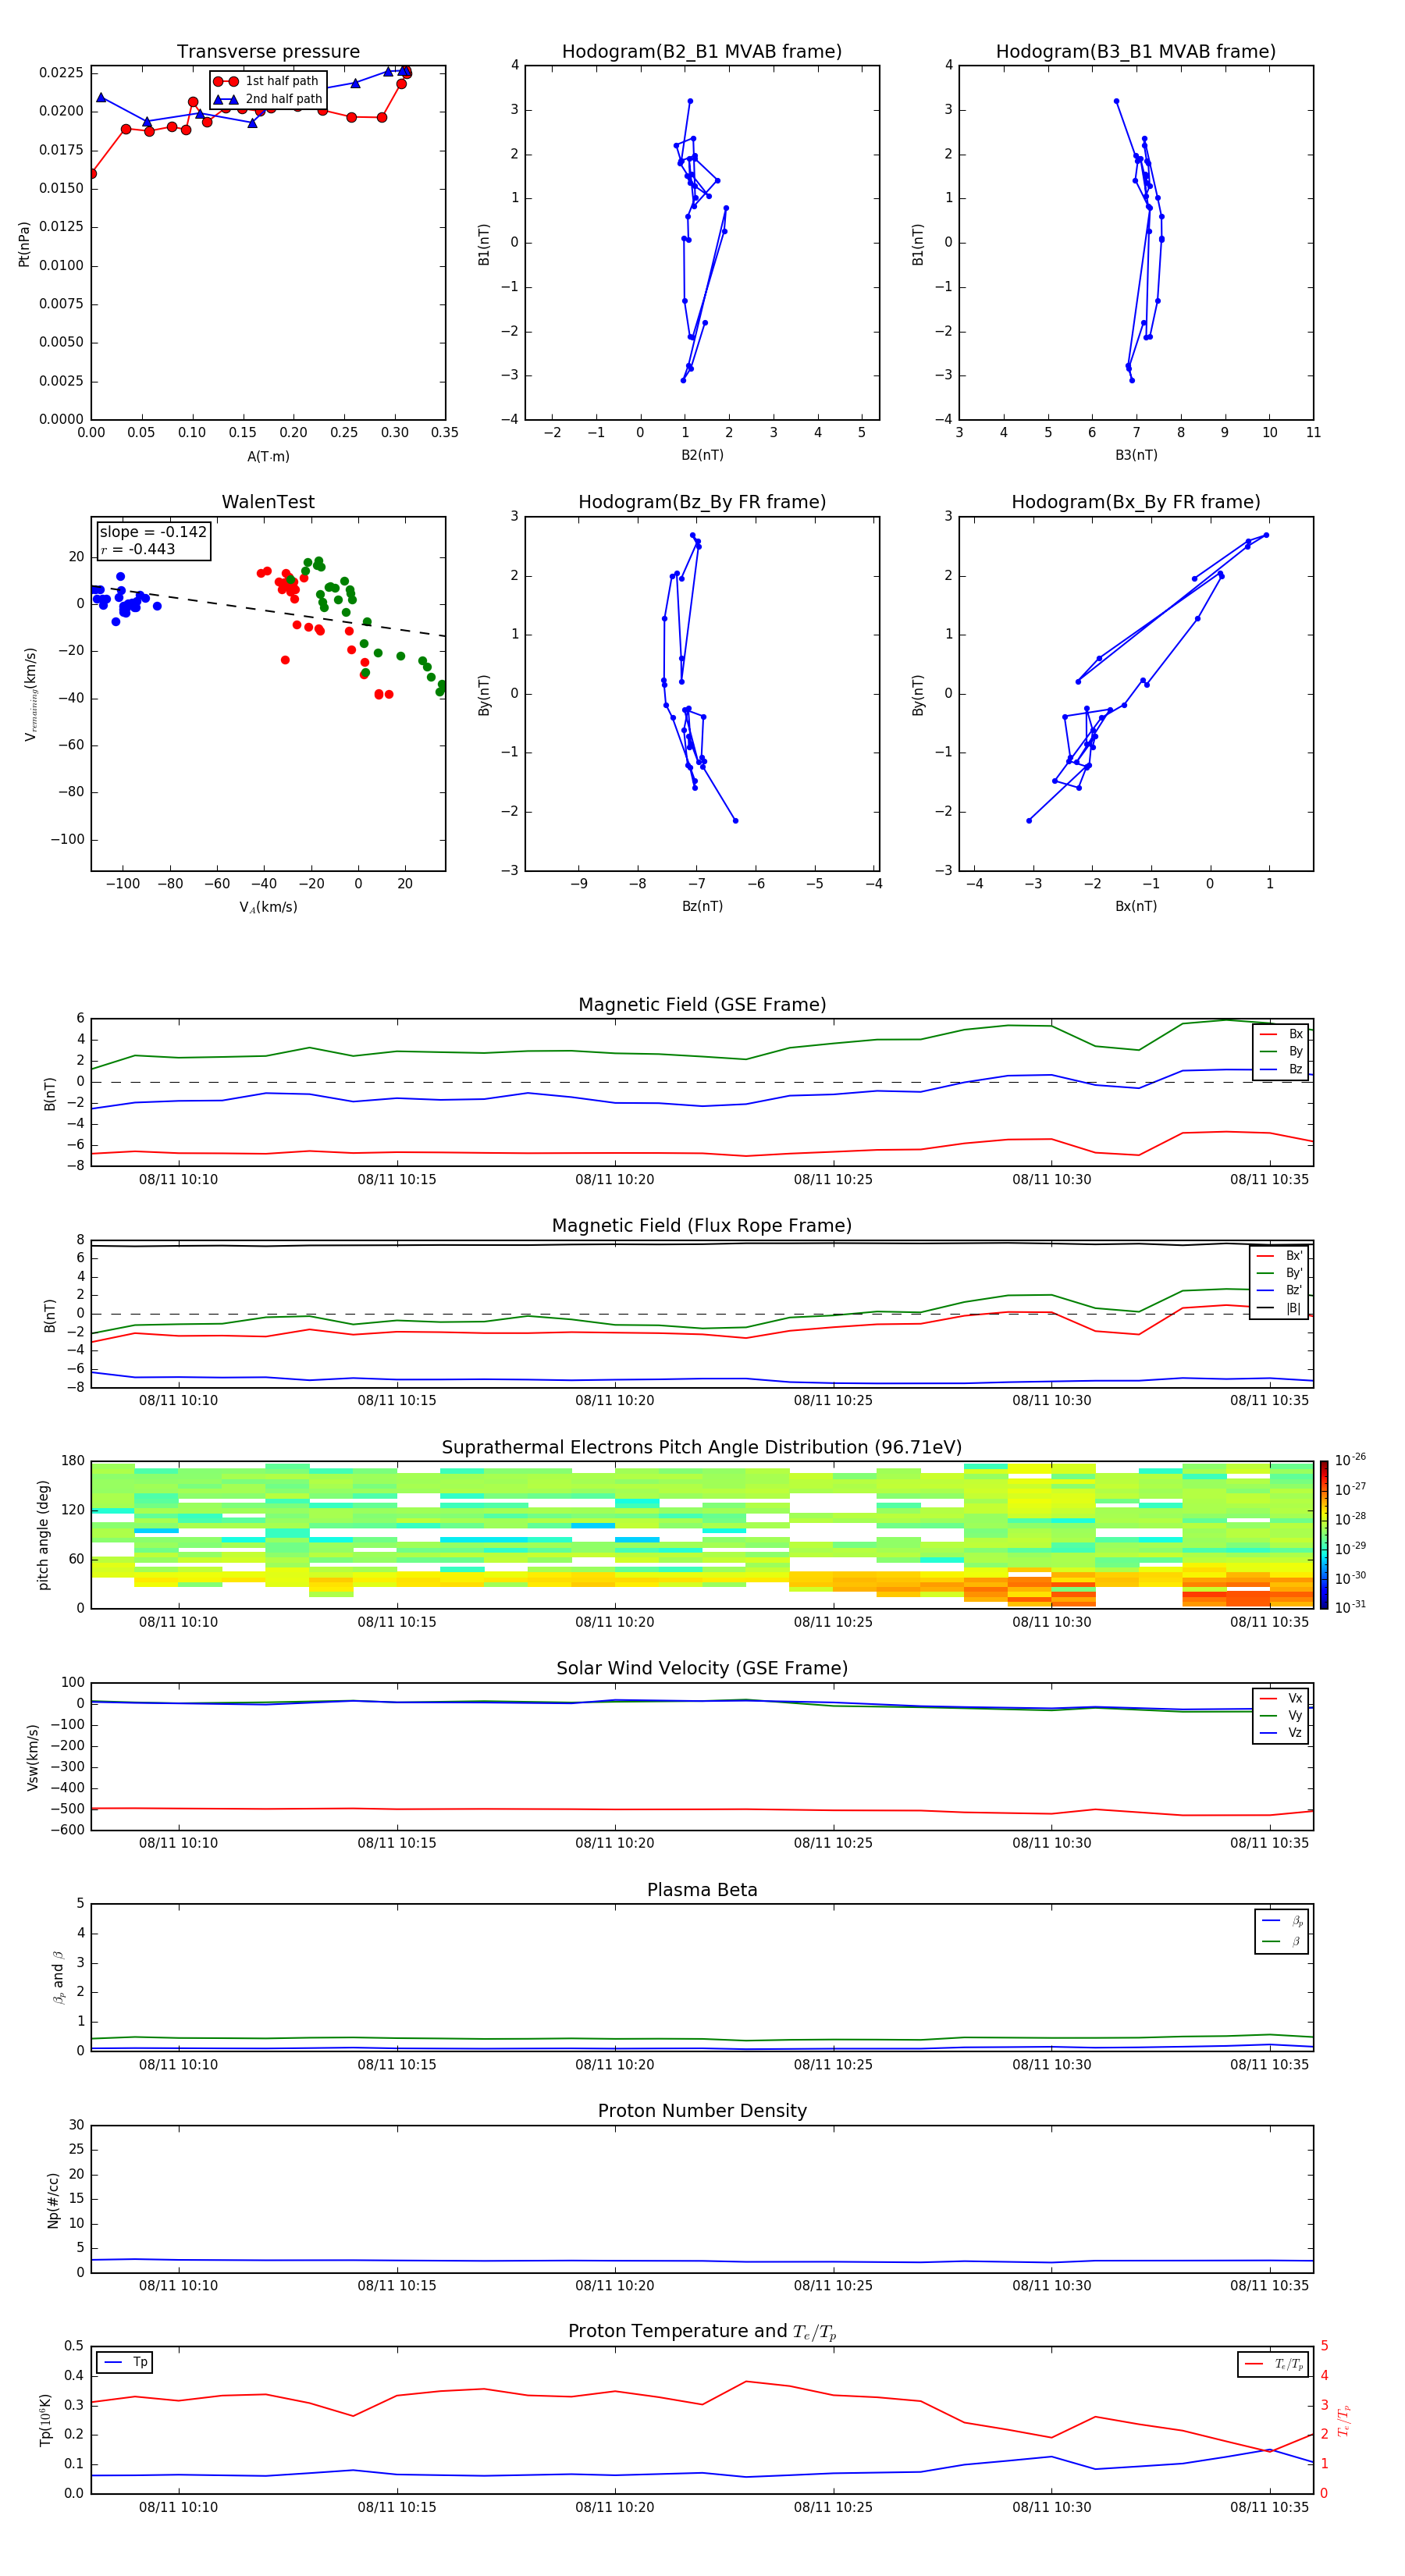Click the 'Np(#/cc)' y-axis label
Image resolution: width=1405 pixels, height=2576 pixels.
tap(53, 2199)
